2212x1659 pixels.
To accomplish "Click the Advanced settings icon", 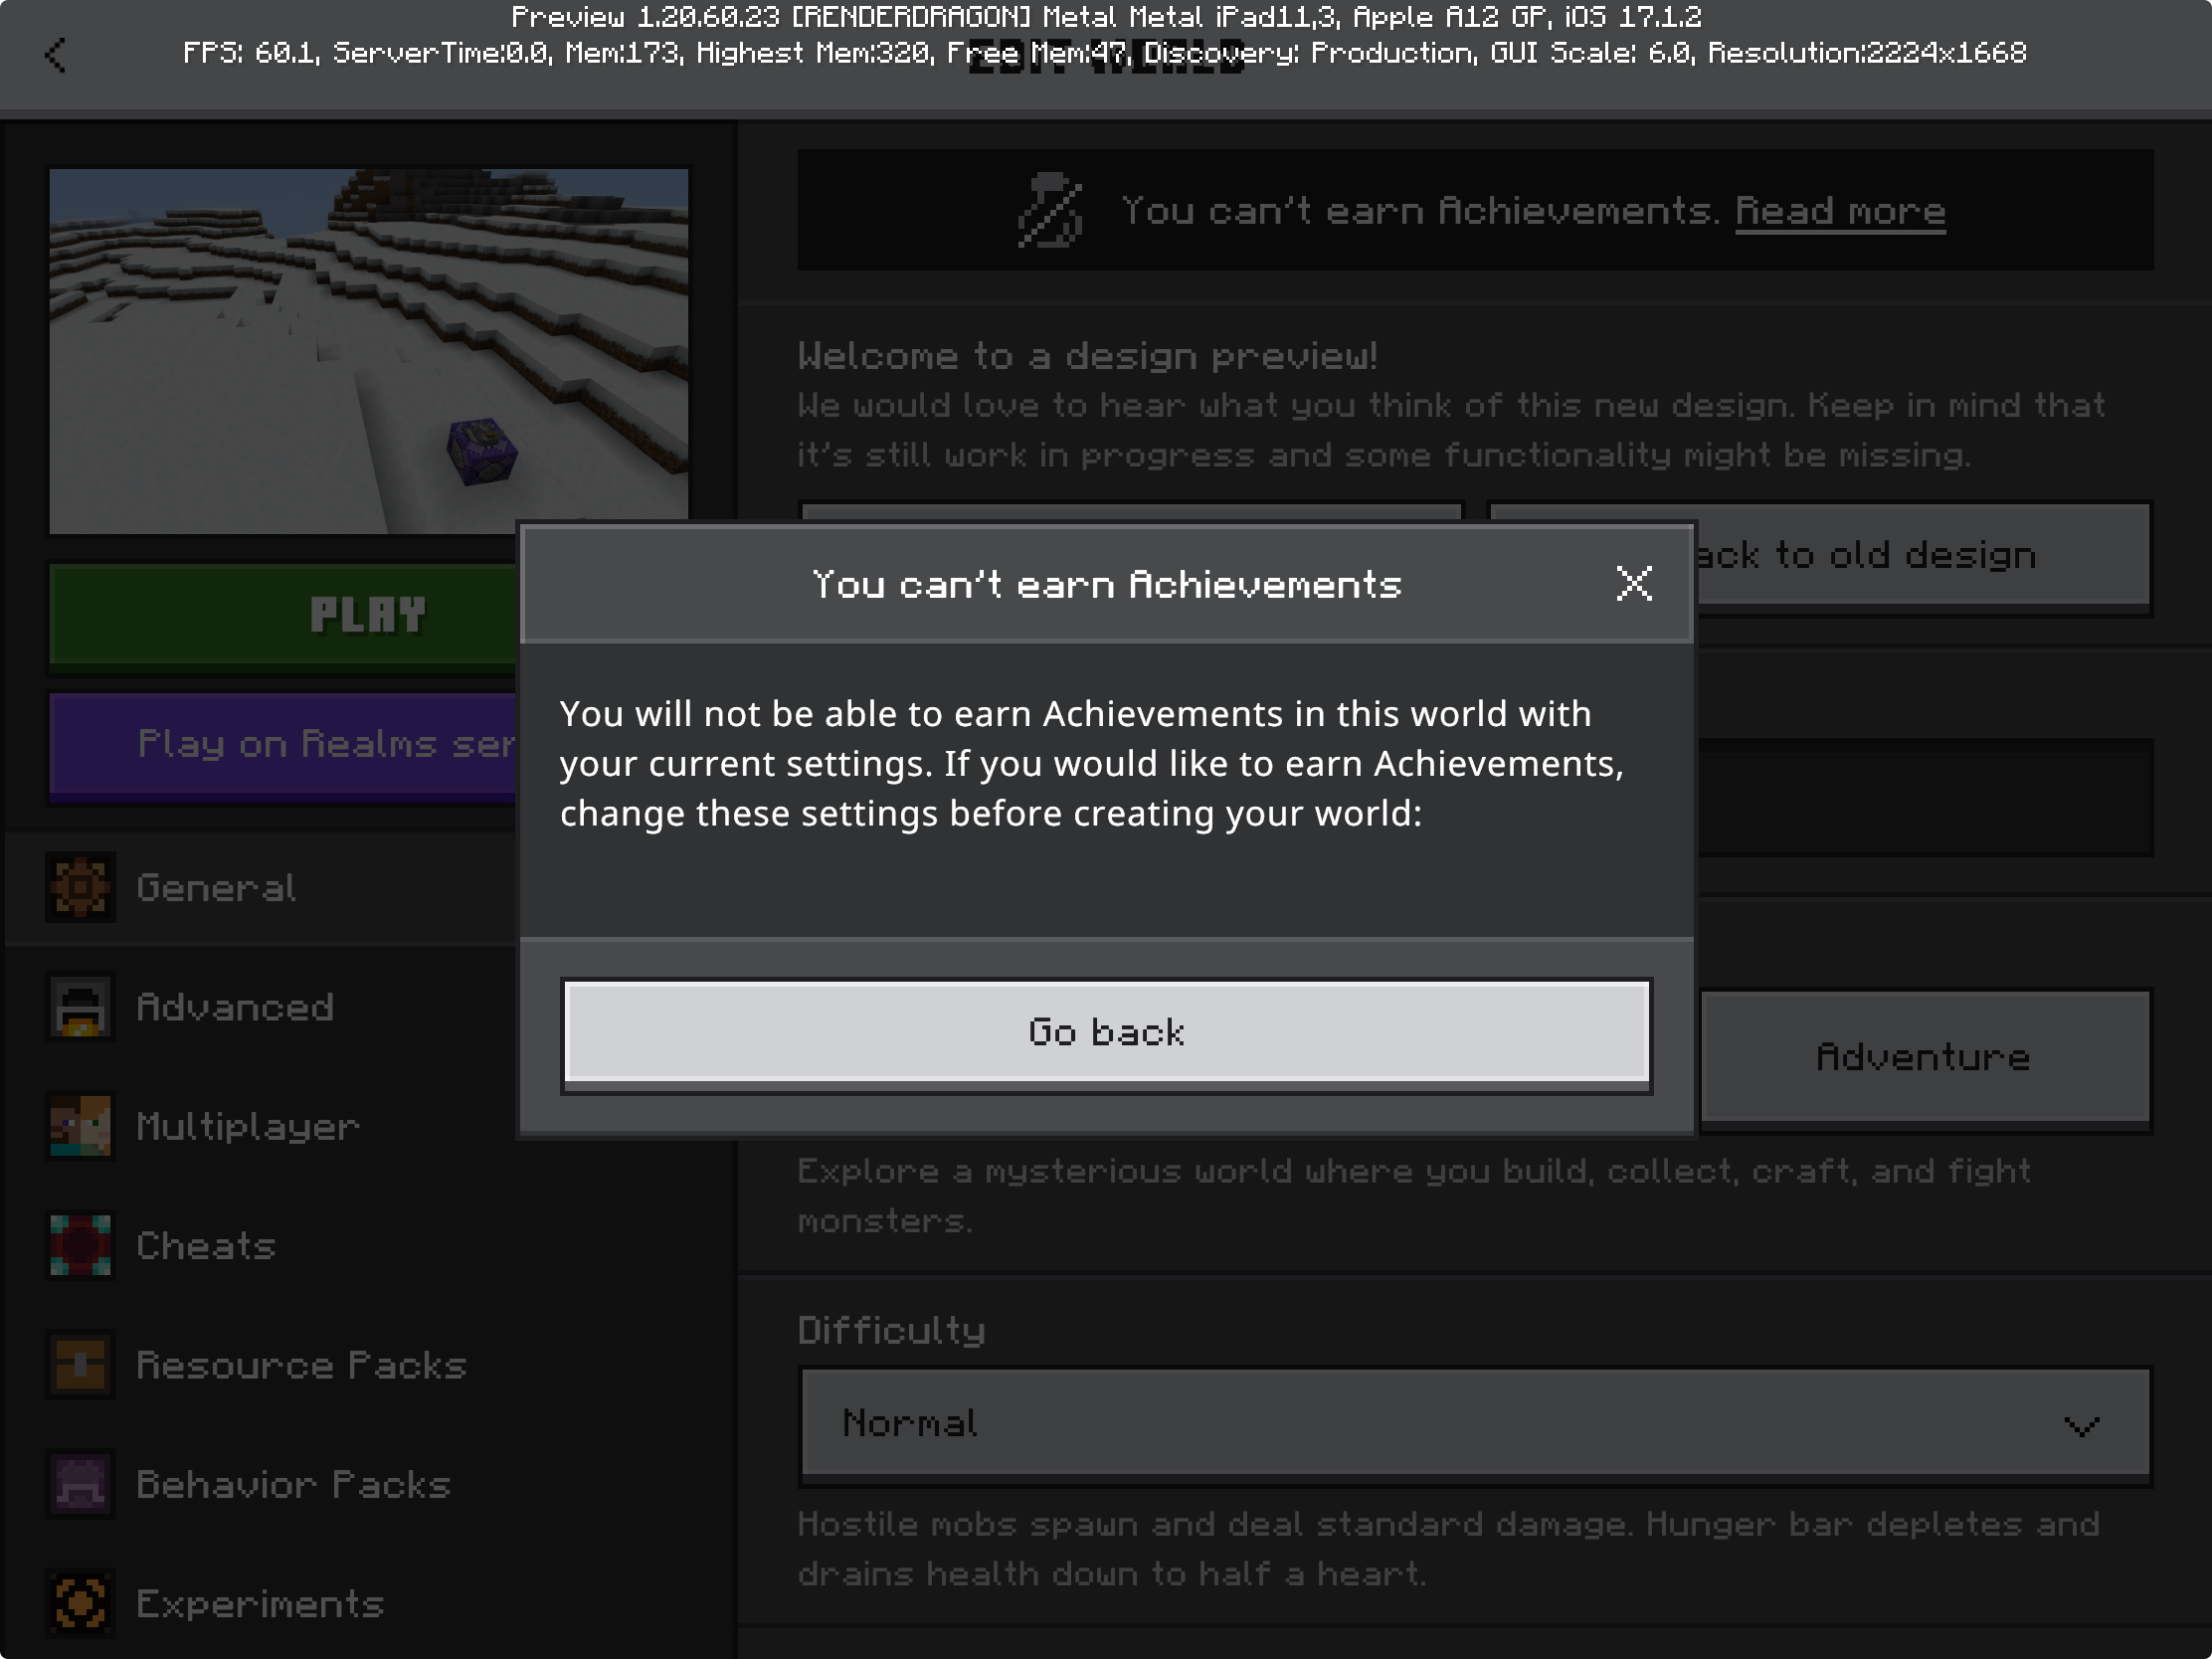I will [x=80, y=1007].
